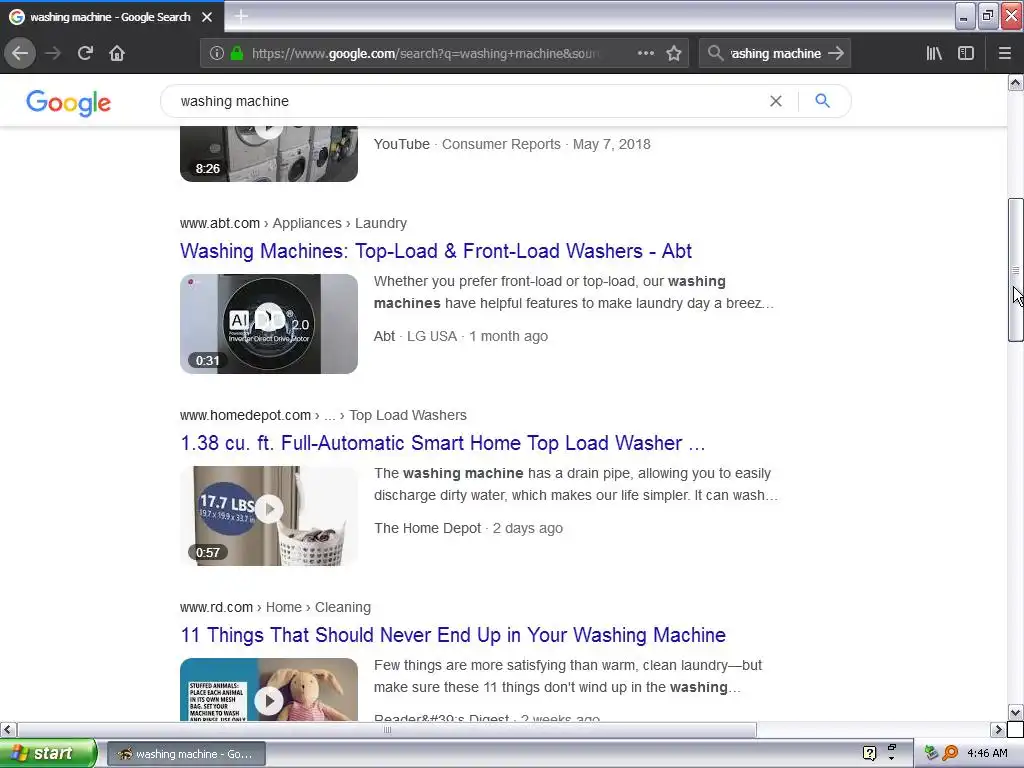The width and height of the screenshot is (1024, 768).
Task: Open the hamburger application menu
Action: [1005, 53]
